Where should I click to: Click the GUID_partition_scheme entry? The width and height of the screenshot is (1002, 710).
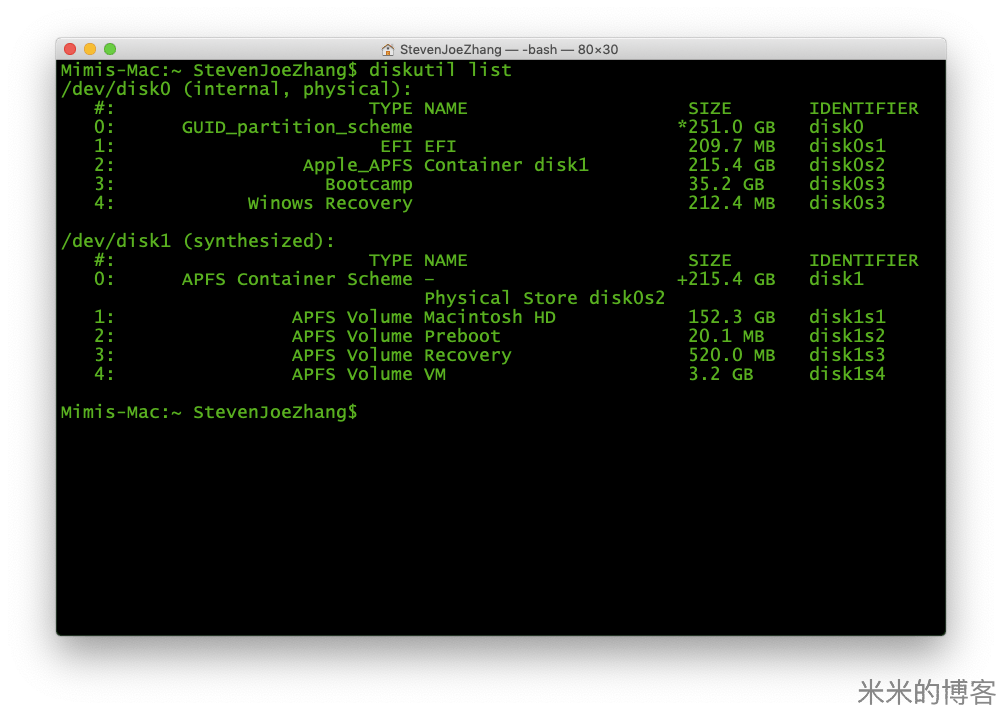(297, 127)
